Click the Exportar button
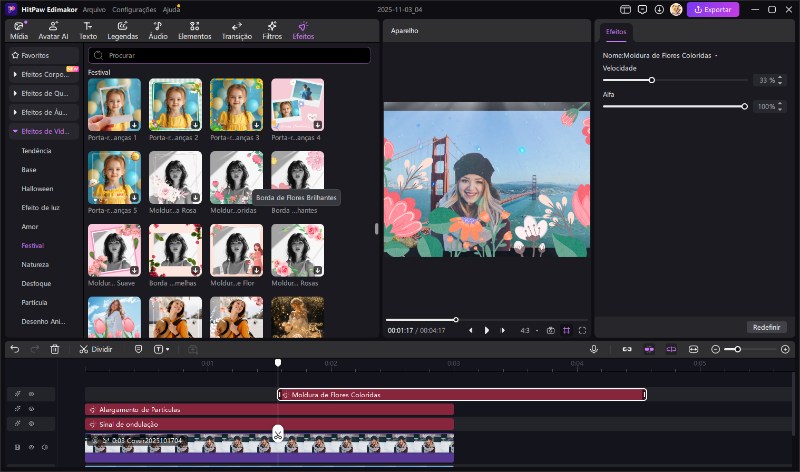800x472 pixels. (x=713, y=9)
